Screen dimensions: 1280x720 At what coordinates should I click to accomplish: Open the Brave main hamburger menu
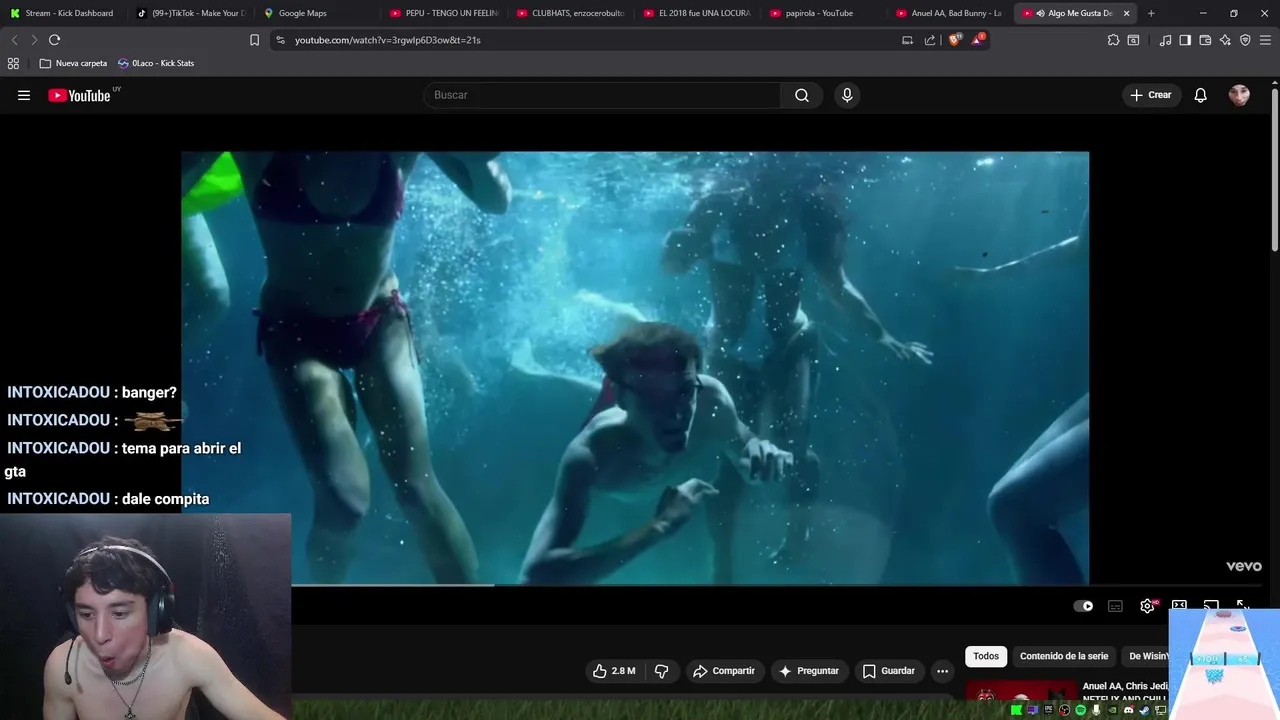click(x=1265, y=40)
